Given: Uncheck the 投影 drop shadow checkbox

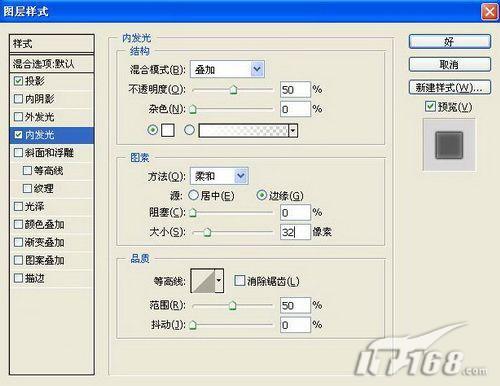Looking at the screenshot, I should (x=19, y=81).
